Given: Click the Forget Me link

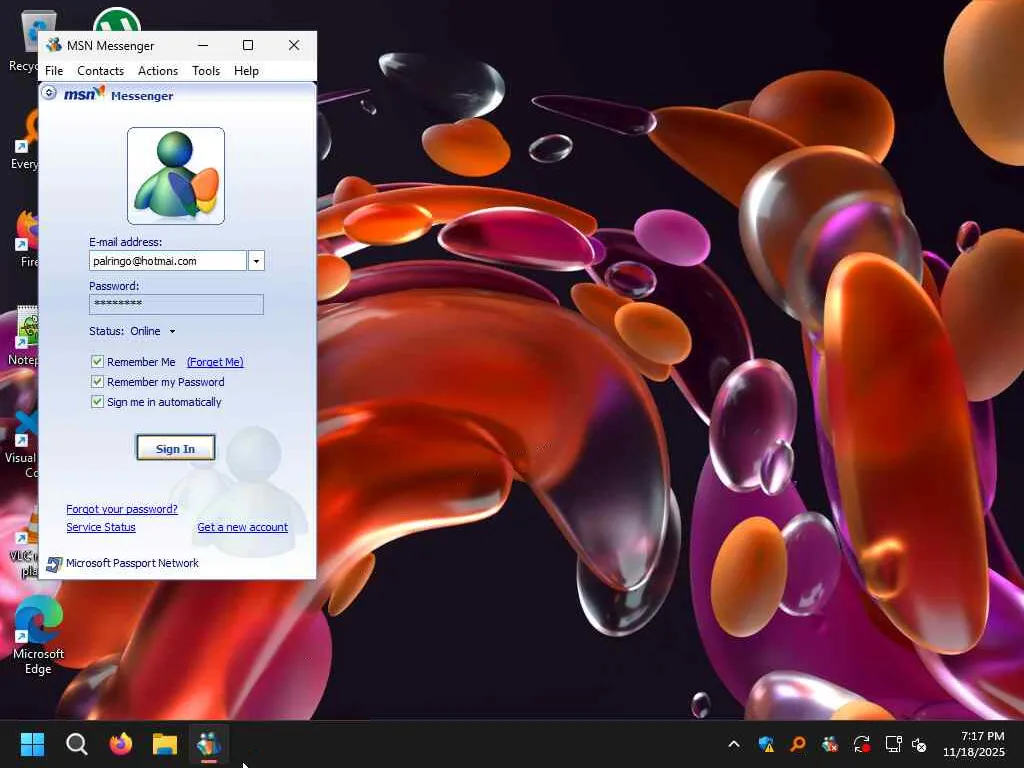Looking at the screenshot, I should (215, 362).
